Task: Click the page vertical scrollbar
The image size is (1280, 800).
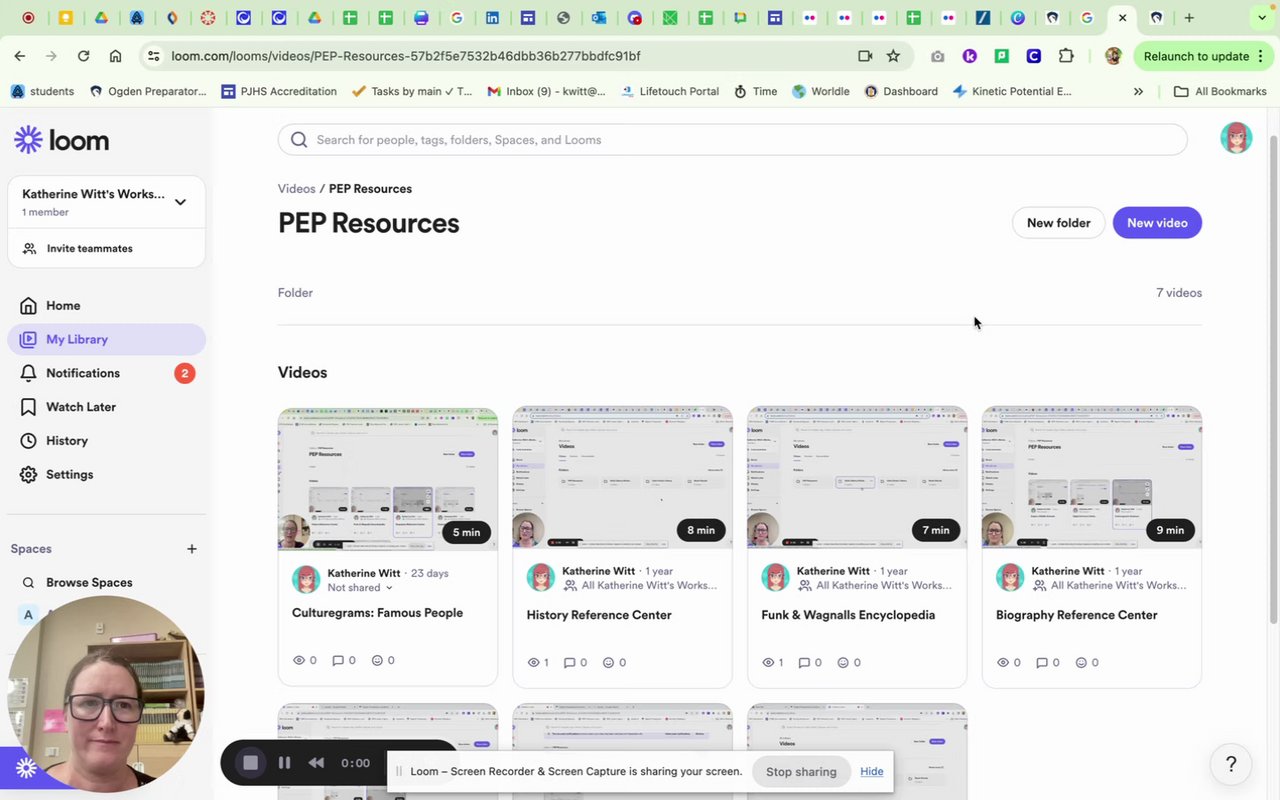Action: [1273, 380]
